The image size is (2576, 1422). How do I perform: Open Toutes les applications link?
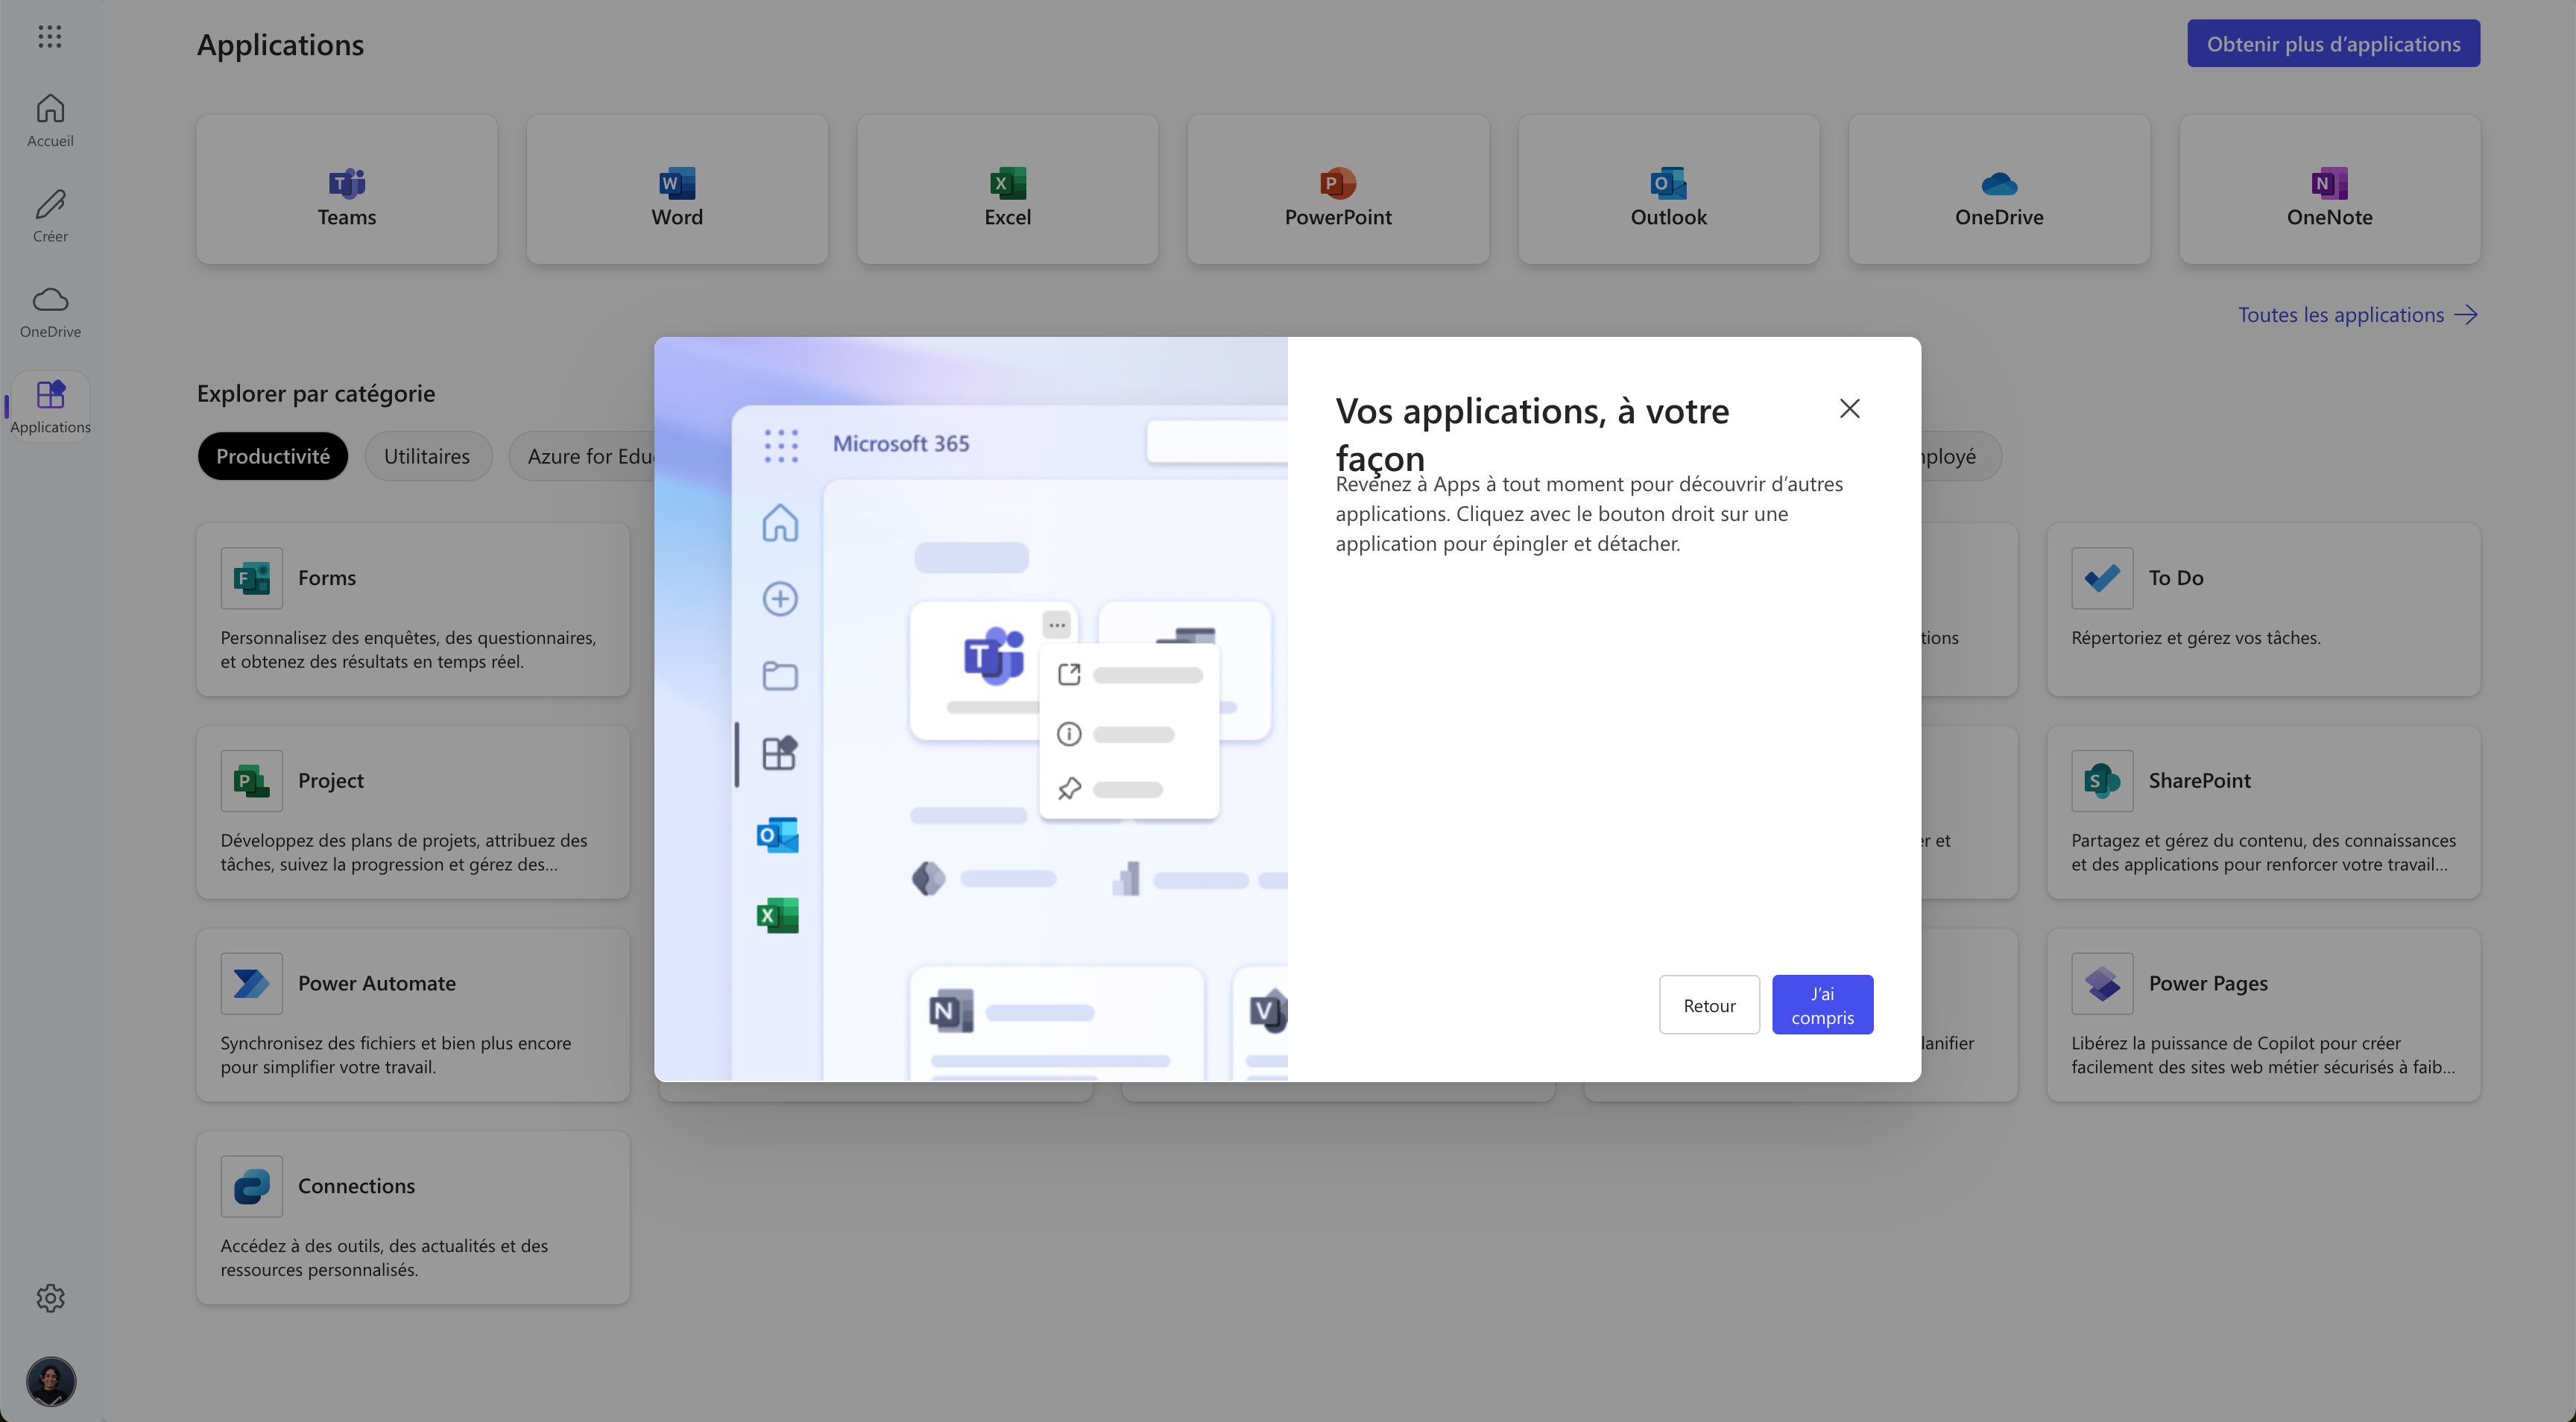point(2357,315)
